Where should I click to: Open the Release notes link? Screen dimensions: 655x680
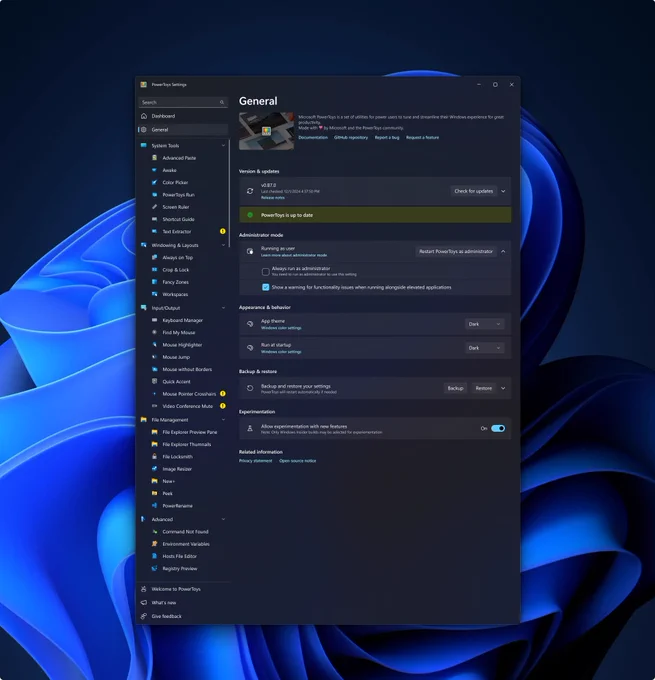tap(273, 198)
